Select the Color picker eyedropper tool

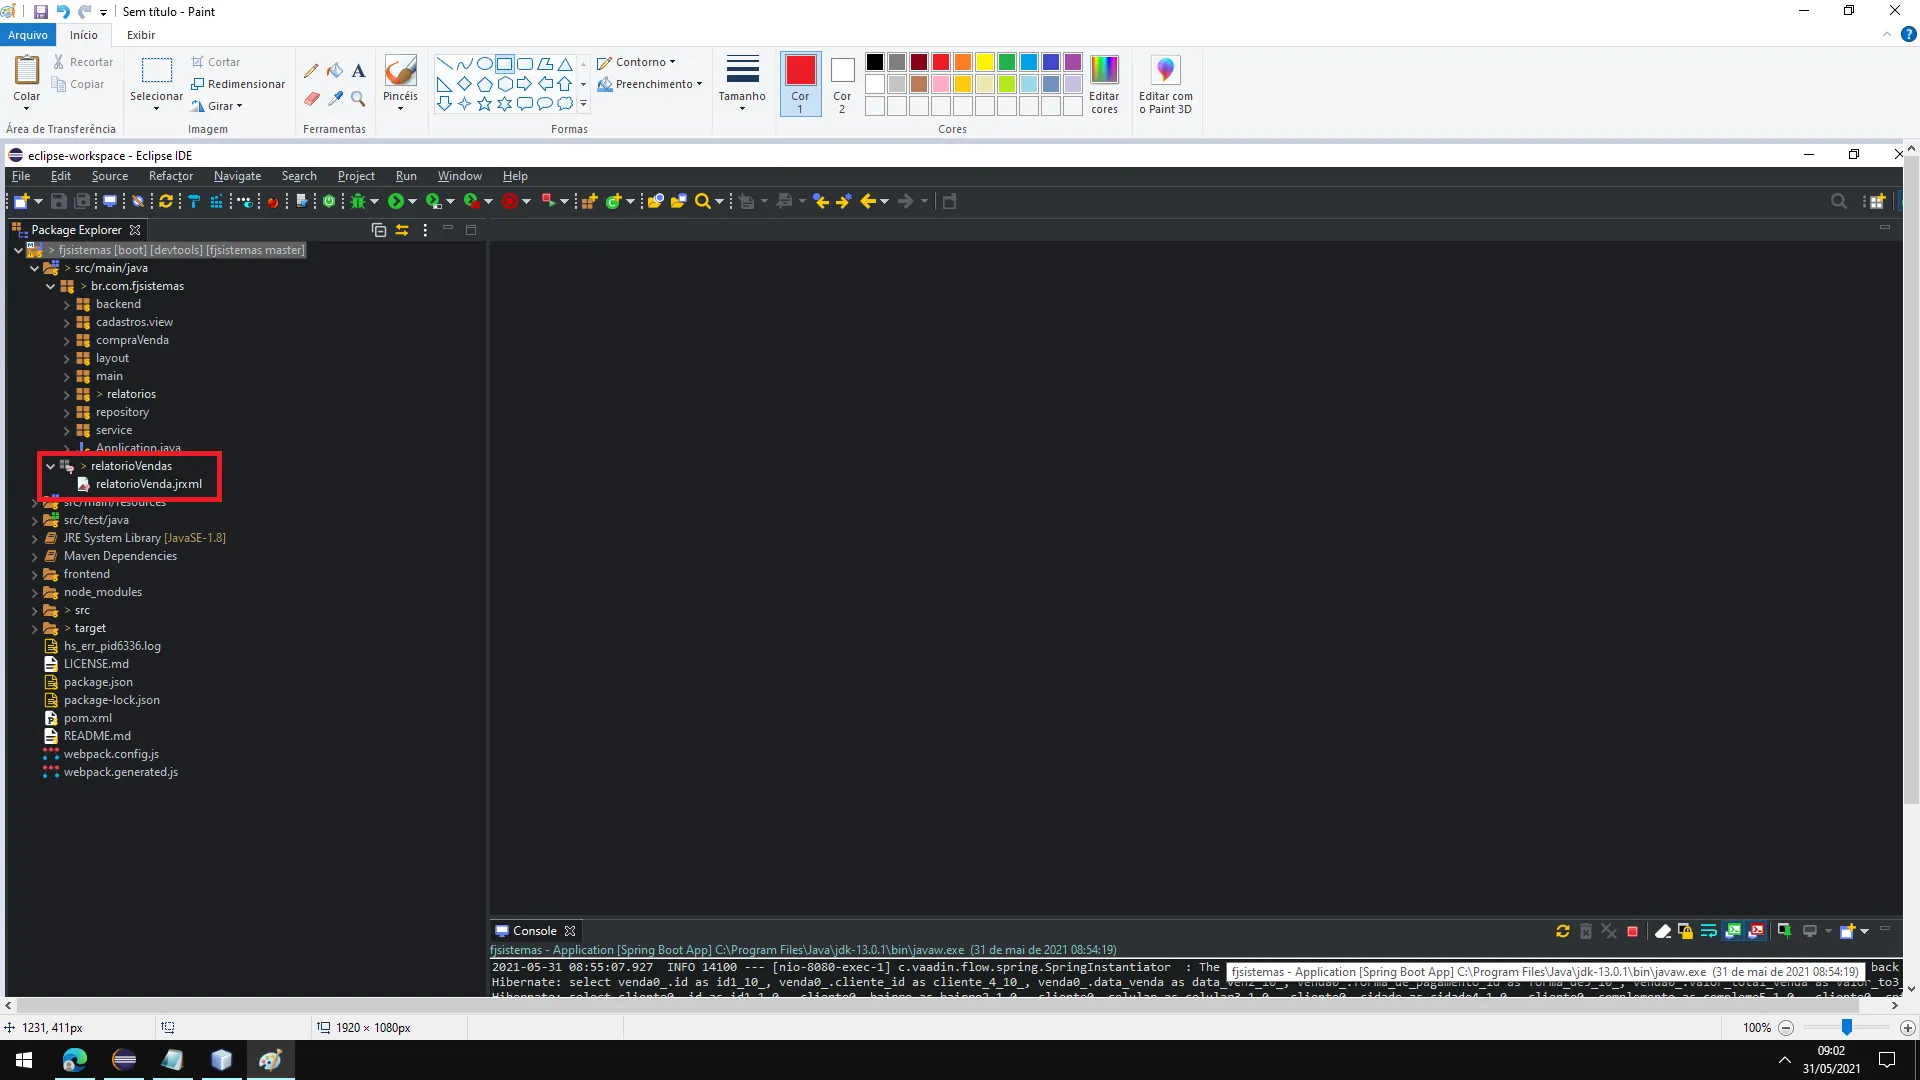pos(335,98)
